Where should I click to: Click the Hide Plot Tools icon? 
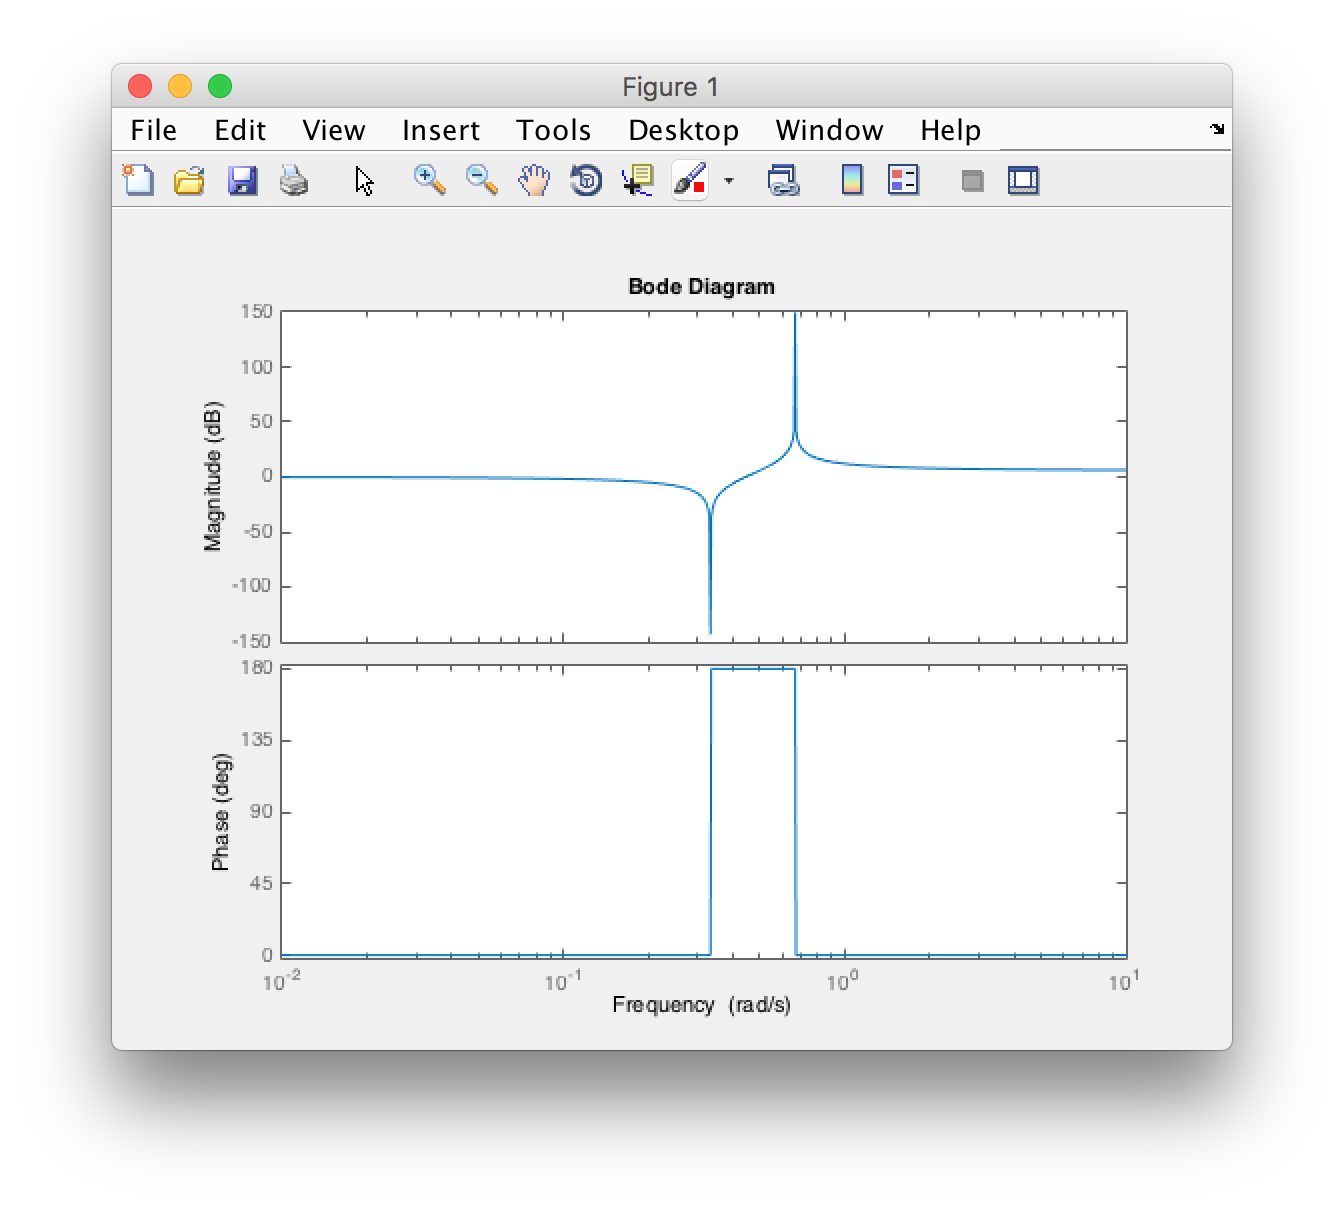coord(972,181)
